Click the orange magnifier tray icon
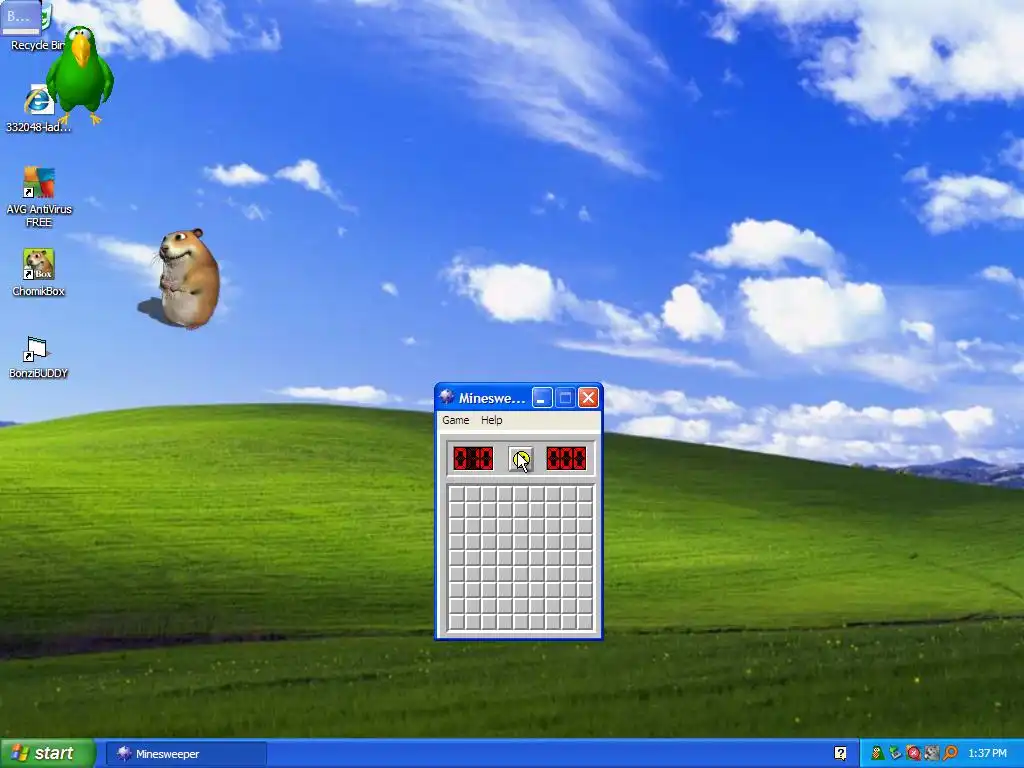 (950, 754)
